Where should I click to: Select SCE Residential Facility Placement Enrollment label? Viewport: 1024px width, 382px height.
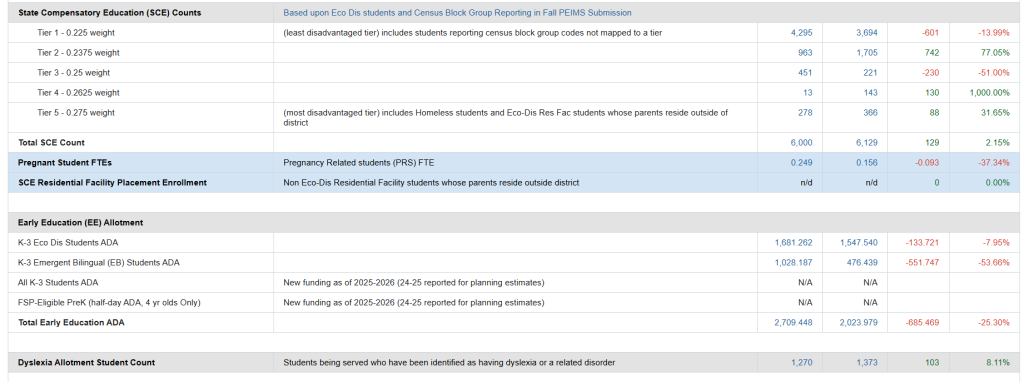(x=112, y=183)
